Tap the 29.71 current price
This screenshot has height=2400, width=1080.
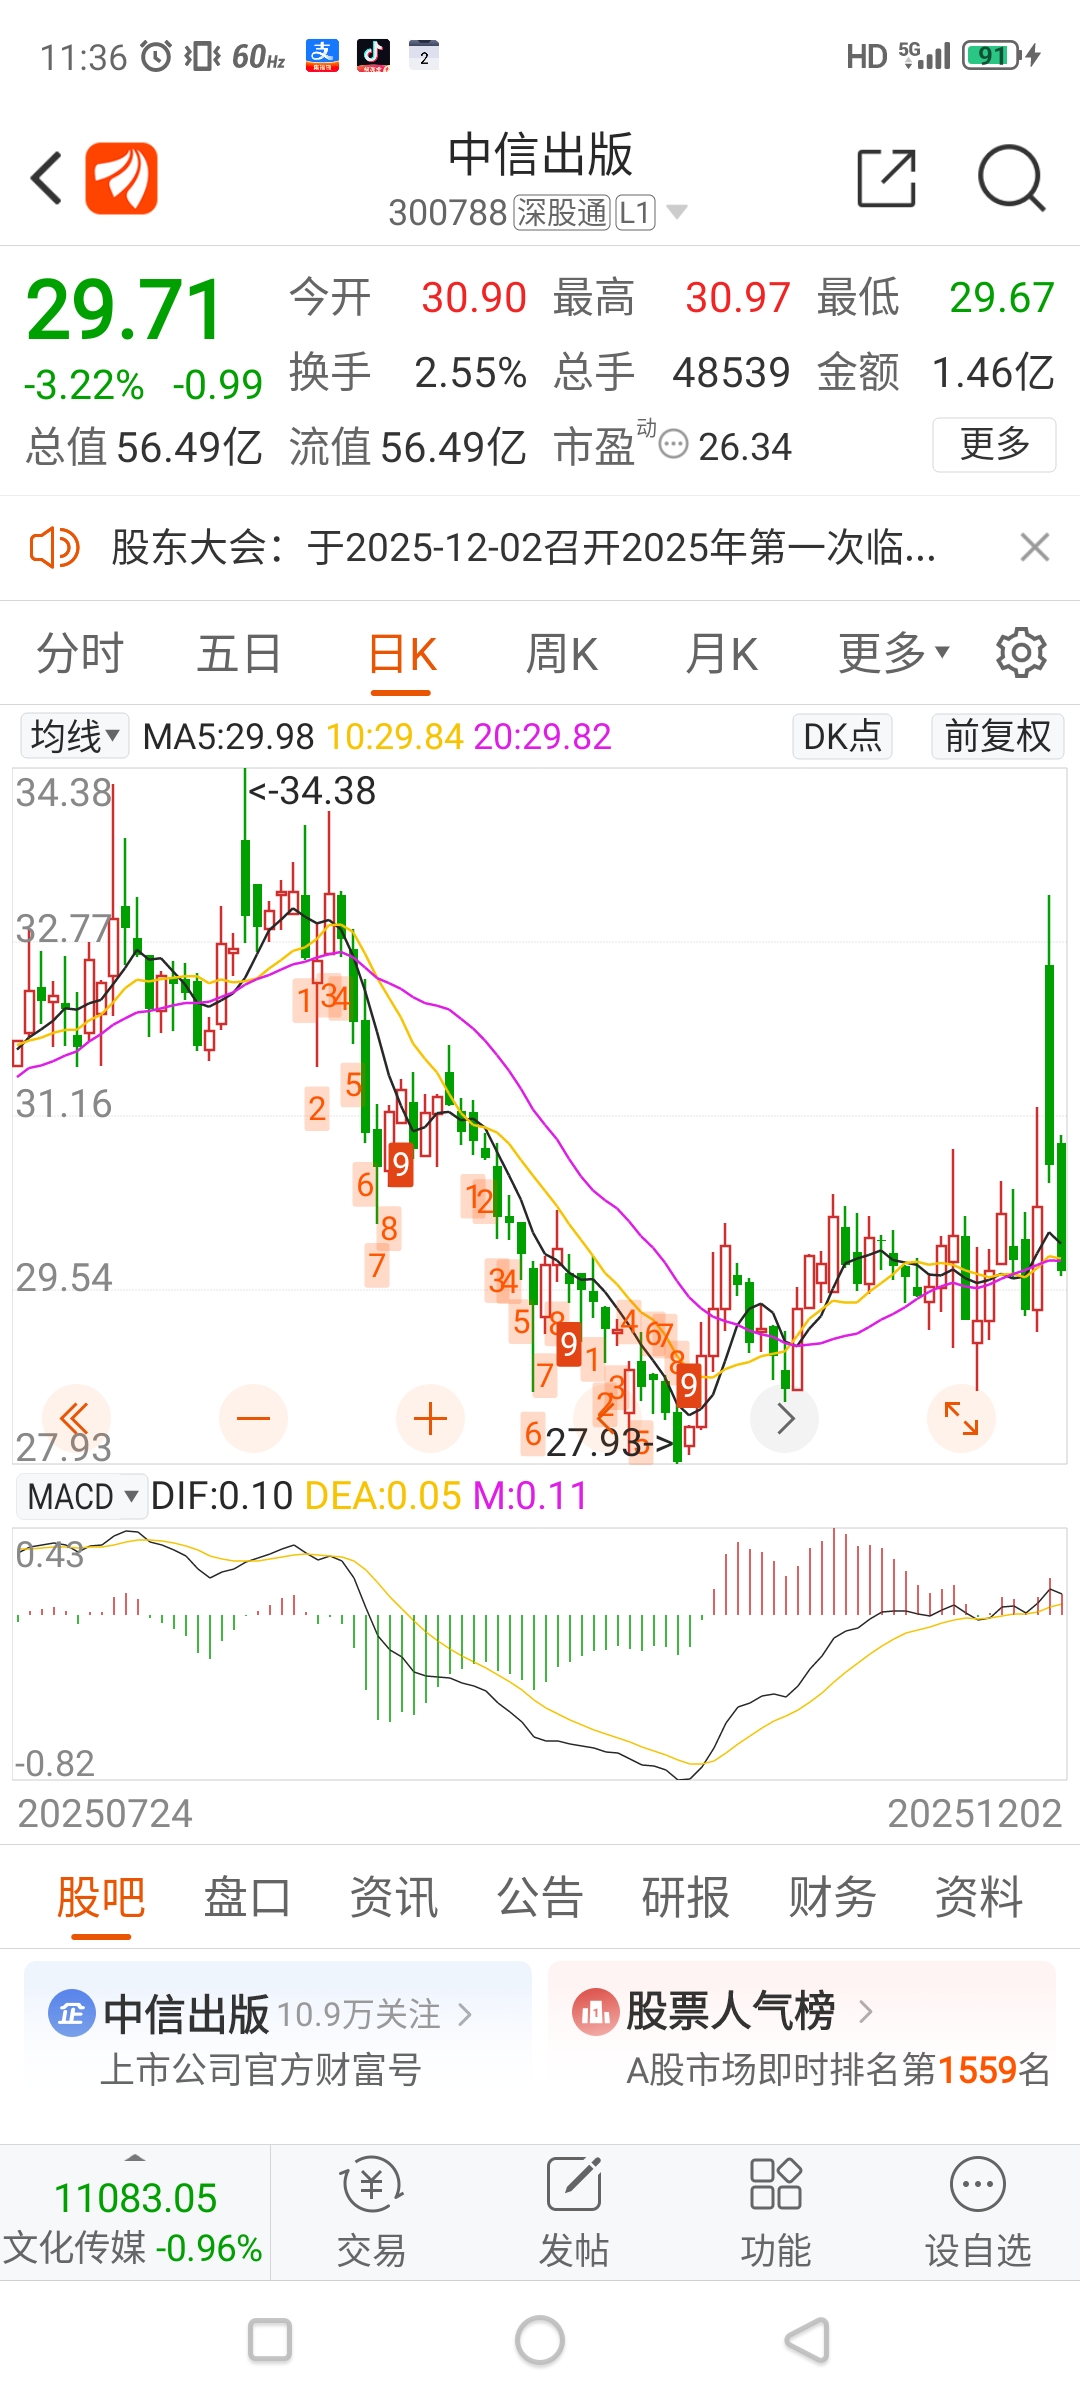(x=123, y=310)
